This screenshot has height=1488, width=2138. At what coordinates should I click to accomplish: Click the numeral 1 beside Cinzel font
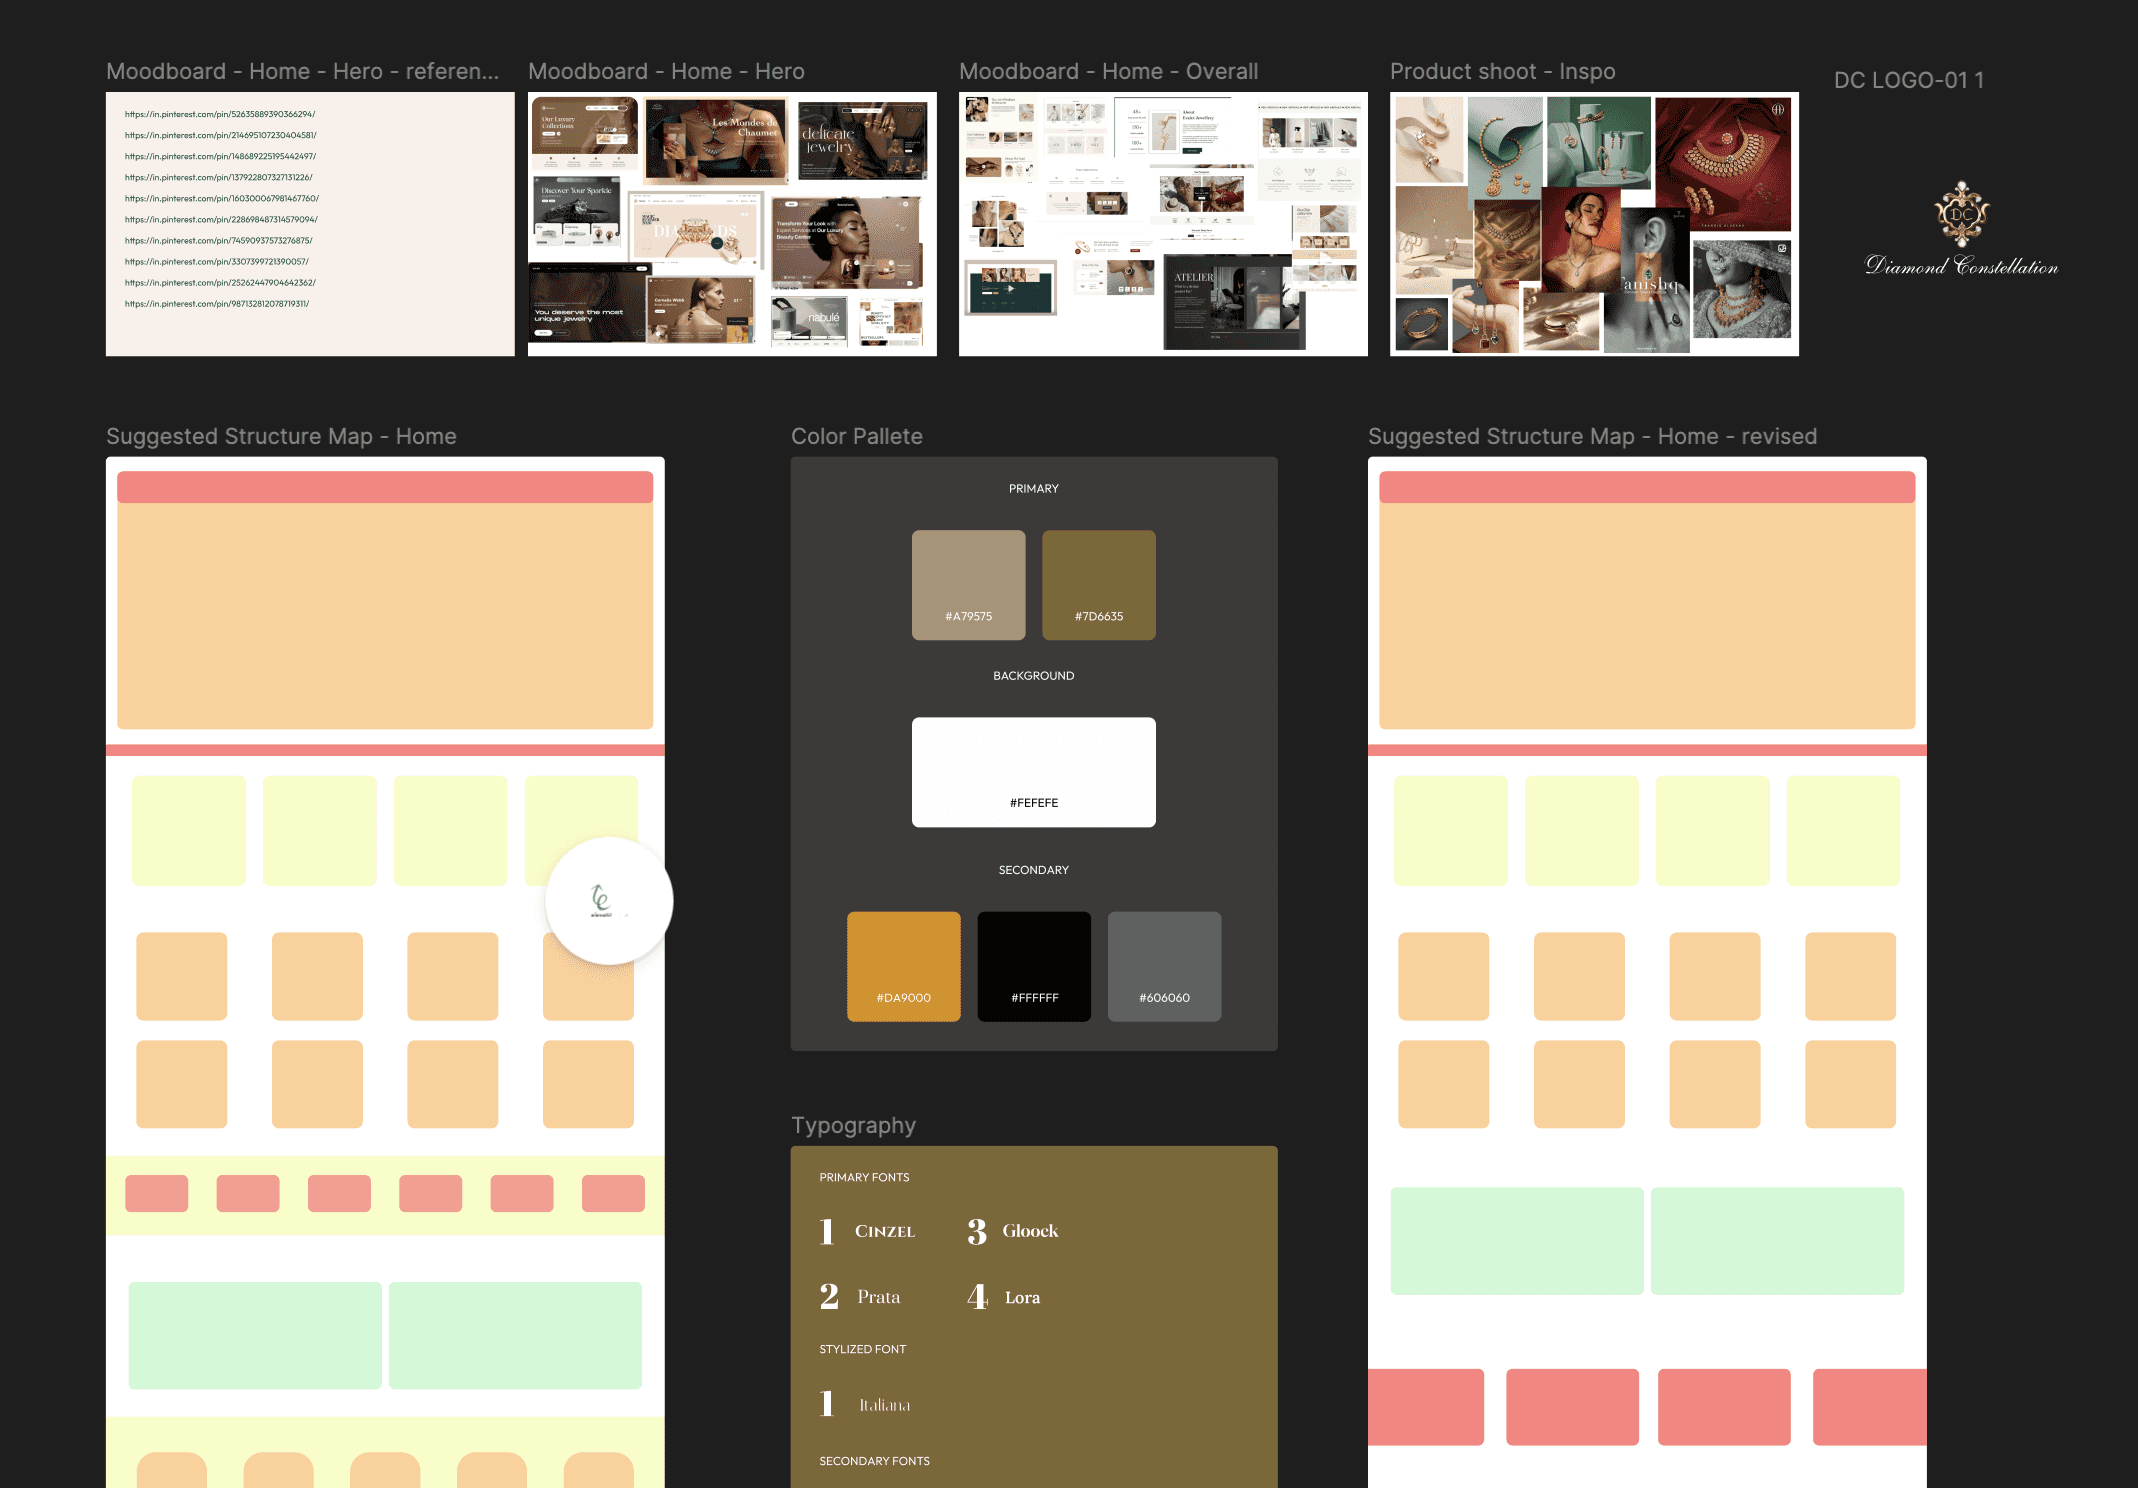coord(827,1231)
